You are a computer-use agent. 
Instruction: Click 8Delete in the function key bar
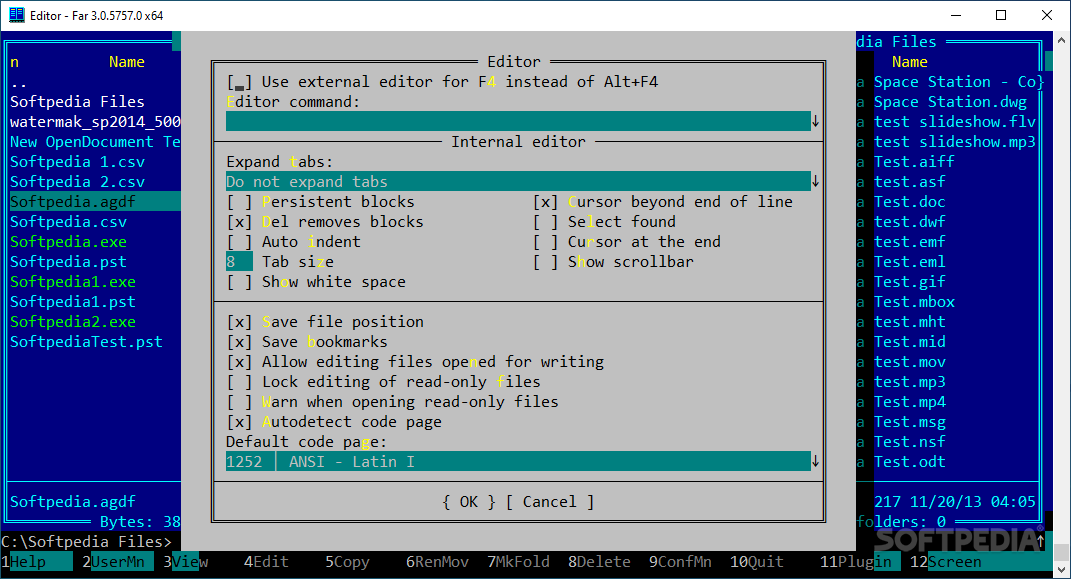pos(599,562)
